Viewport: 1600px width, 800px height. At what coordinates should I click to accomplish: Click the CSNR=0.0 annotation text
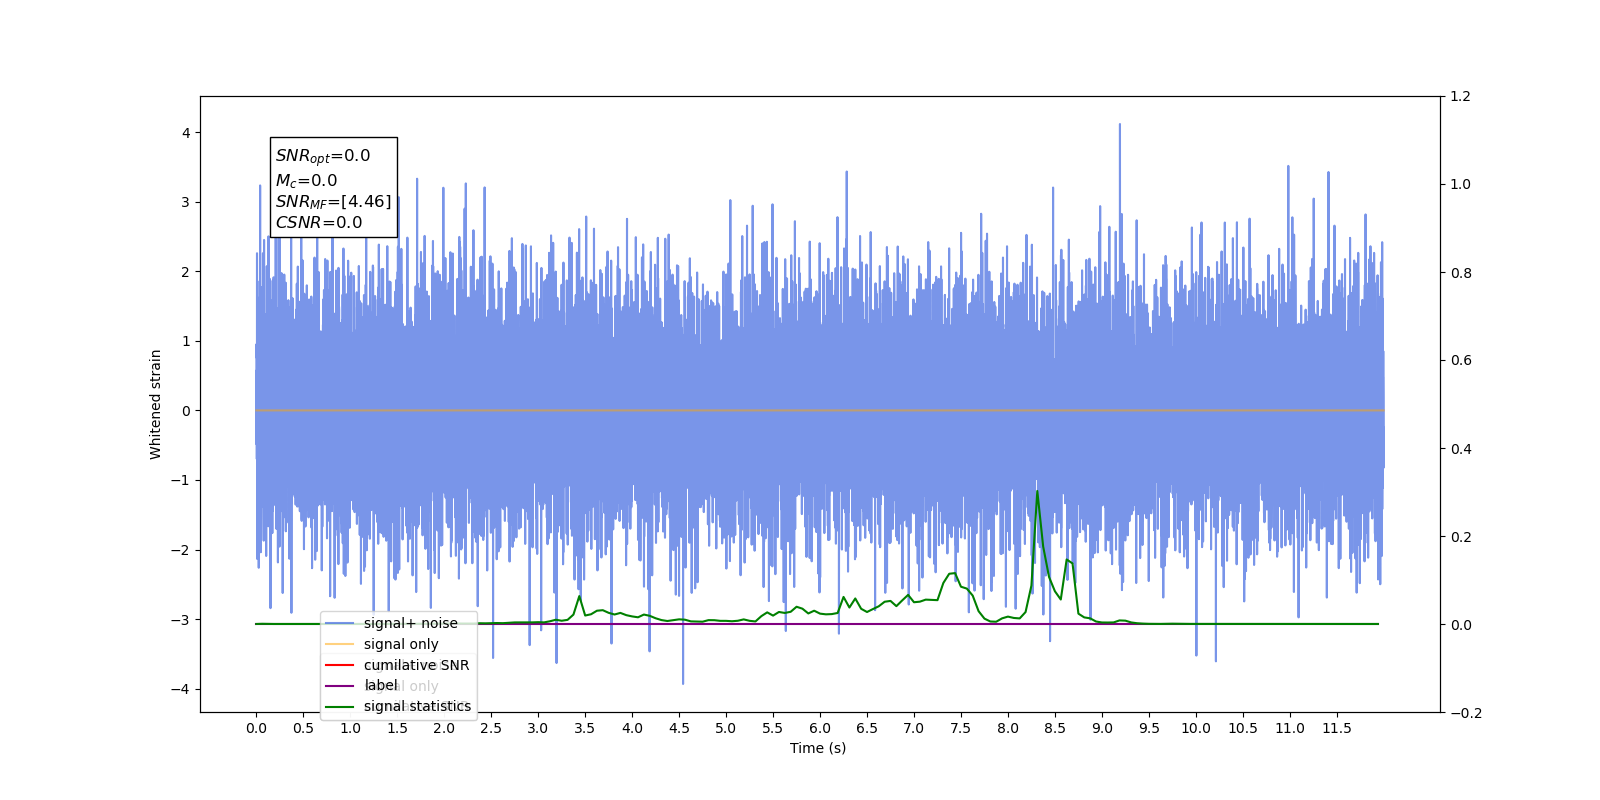click(319, 223)
